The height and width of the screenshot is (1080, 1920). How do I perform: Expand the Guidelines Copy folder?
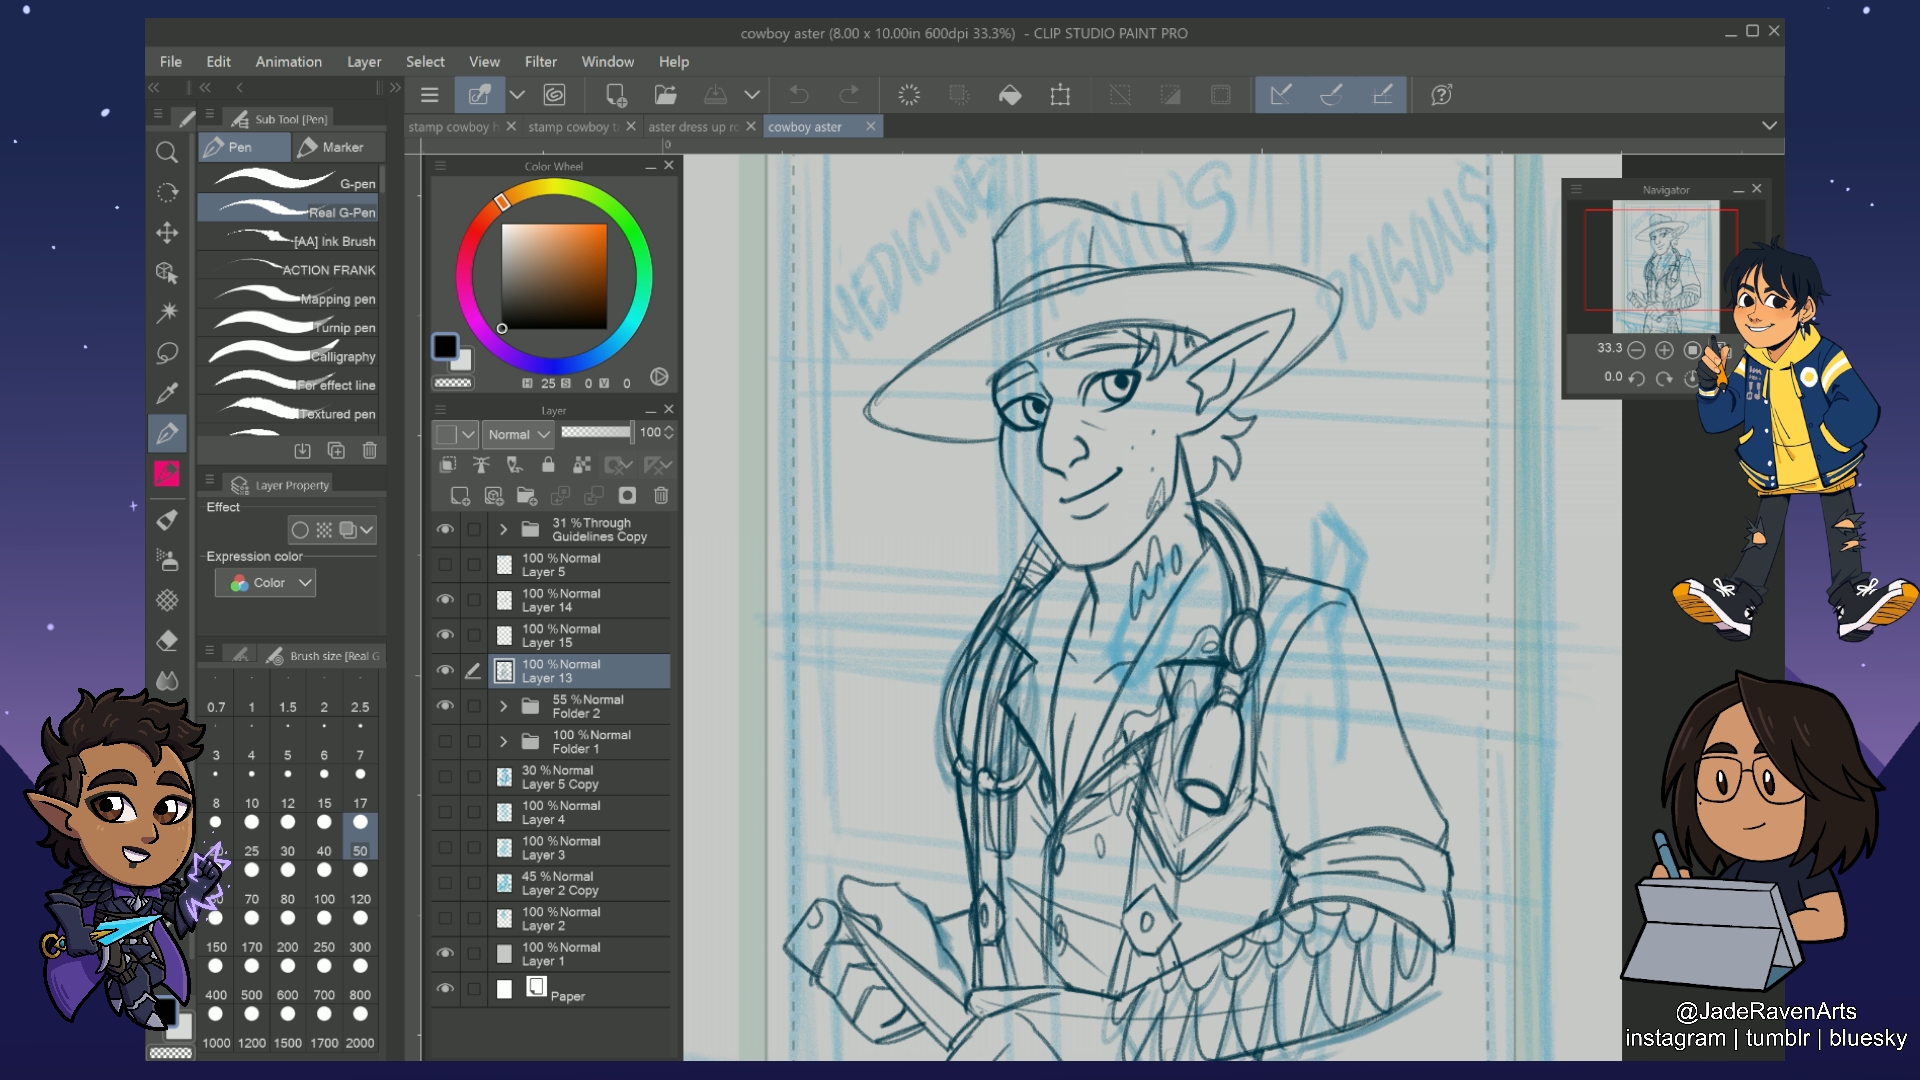pos(503,530)
